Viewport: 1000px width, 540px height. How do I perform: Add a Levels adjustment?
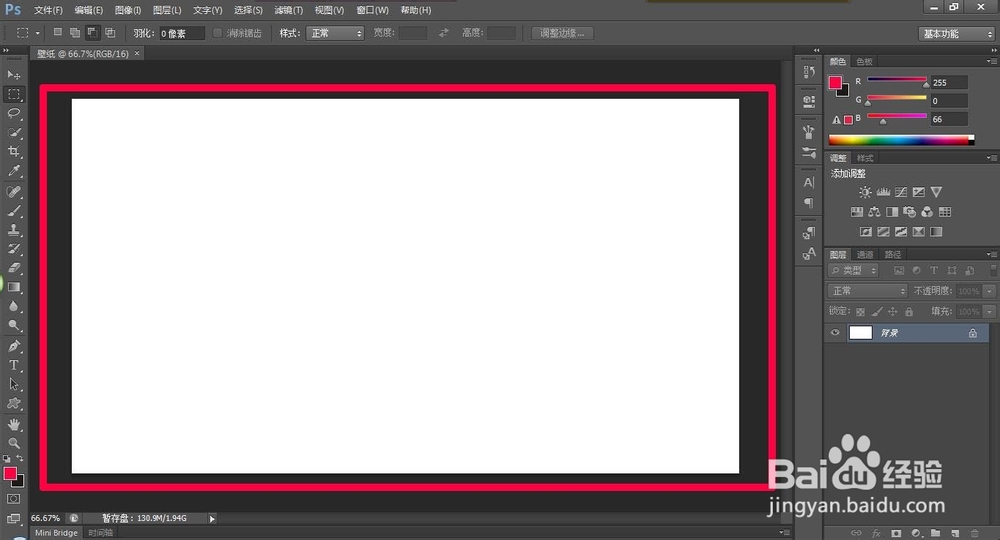pos(883,192)
